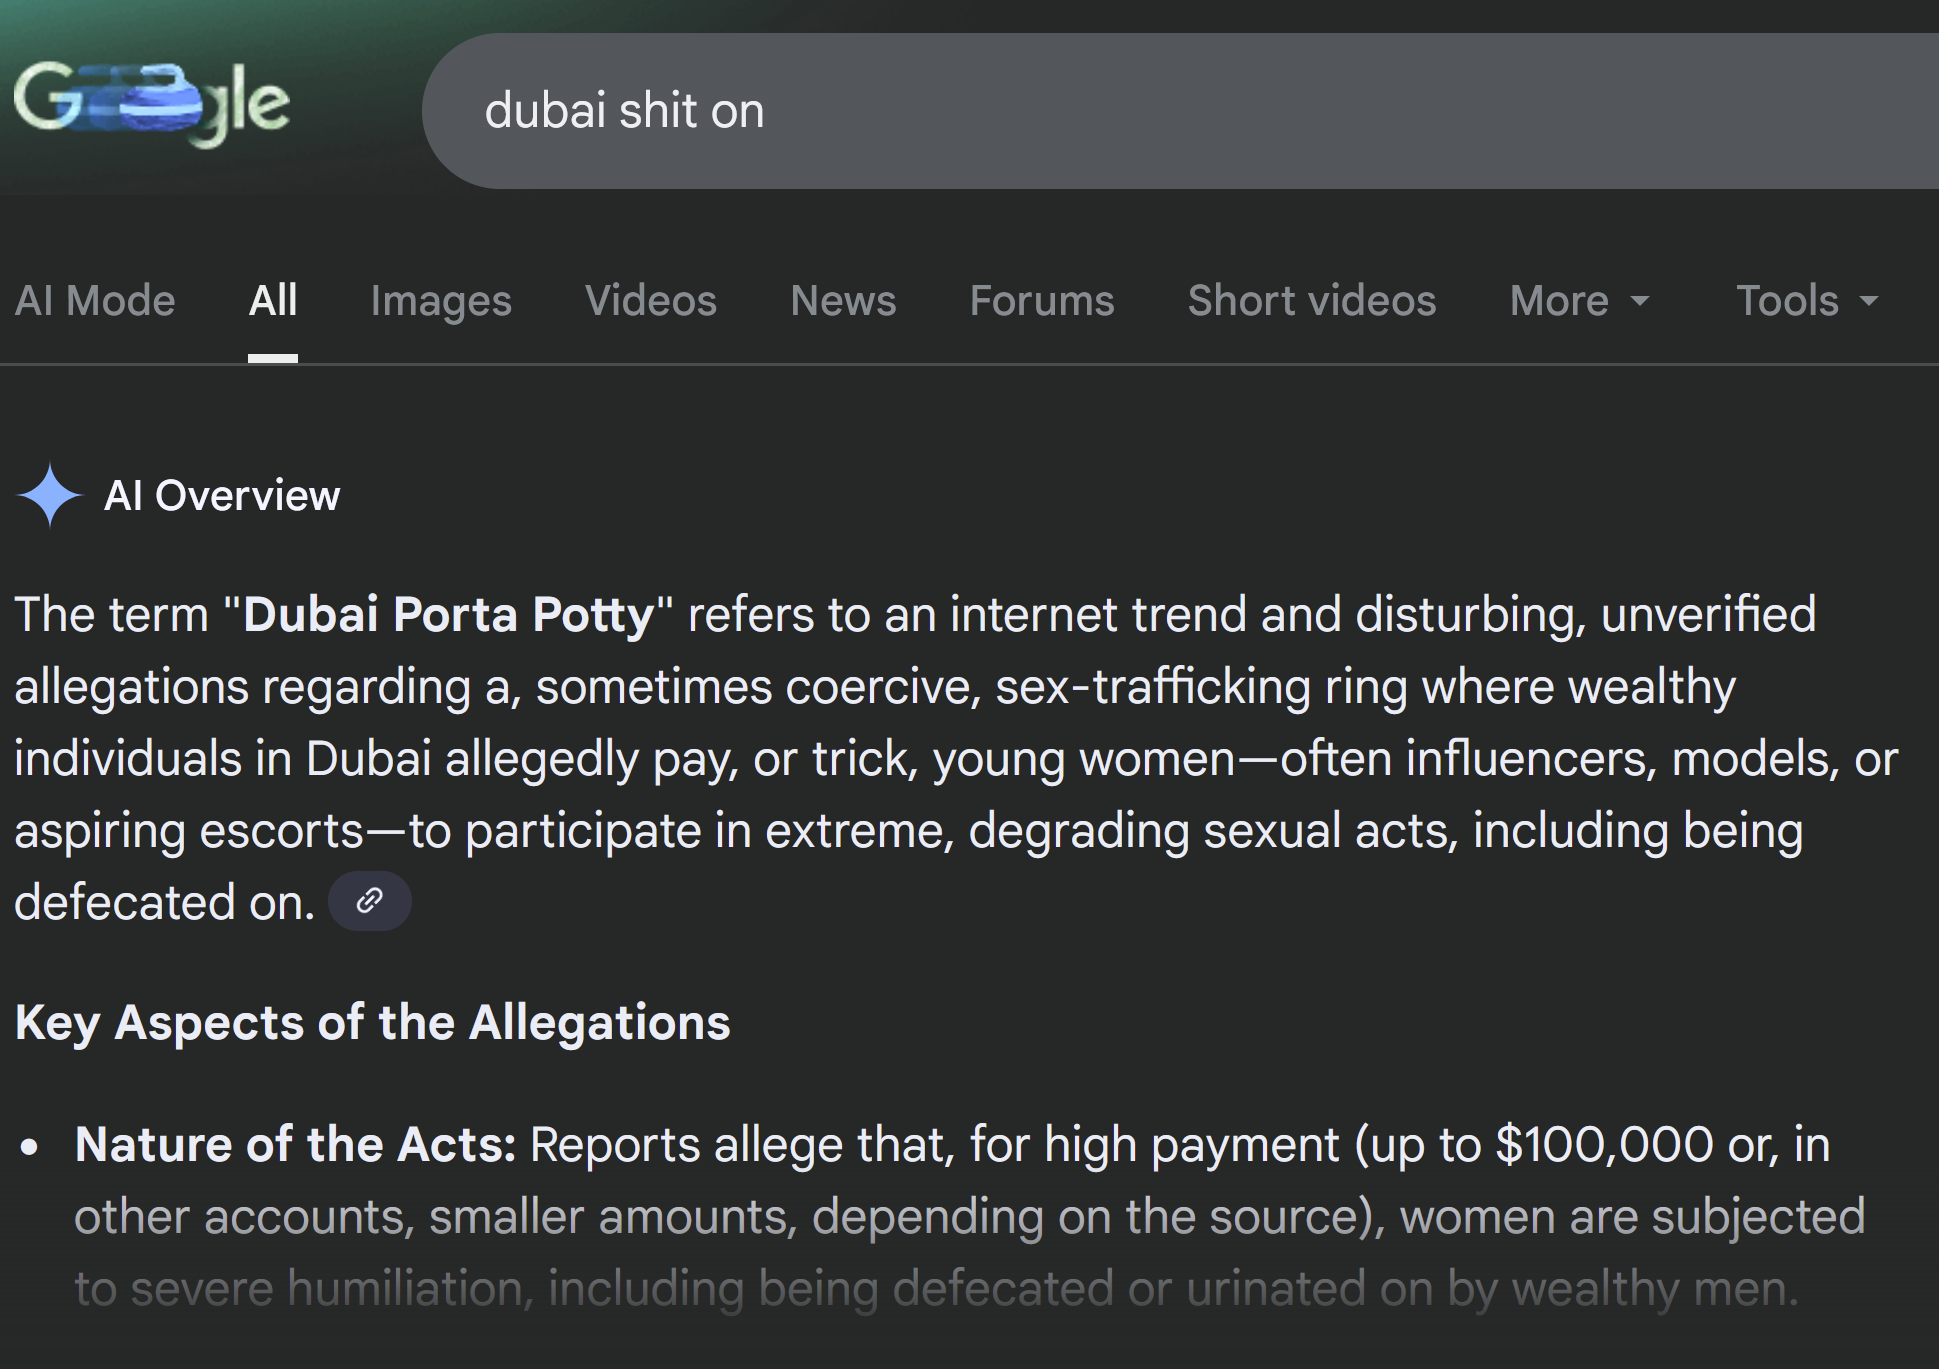Click the AI Overview sparkle icon
Screen dimensions: 1939x1369
[x=49, y=495]
